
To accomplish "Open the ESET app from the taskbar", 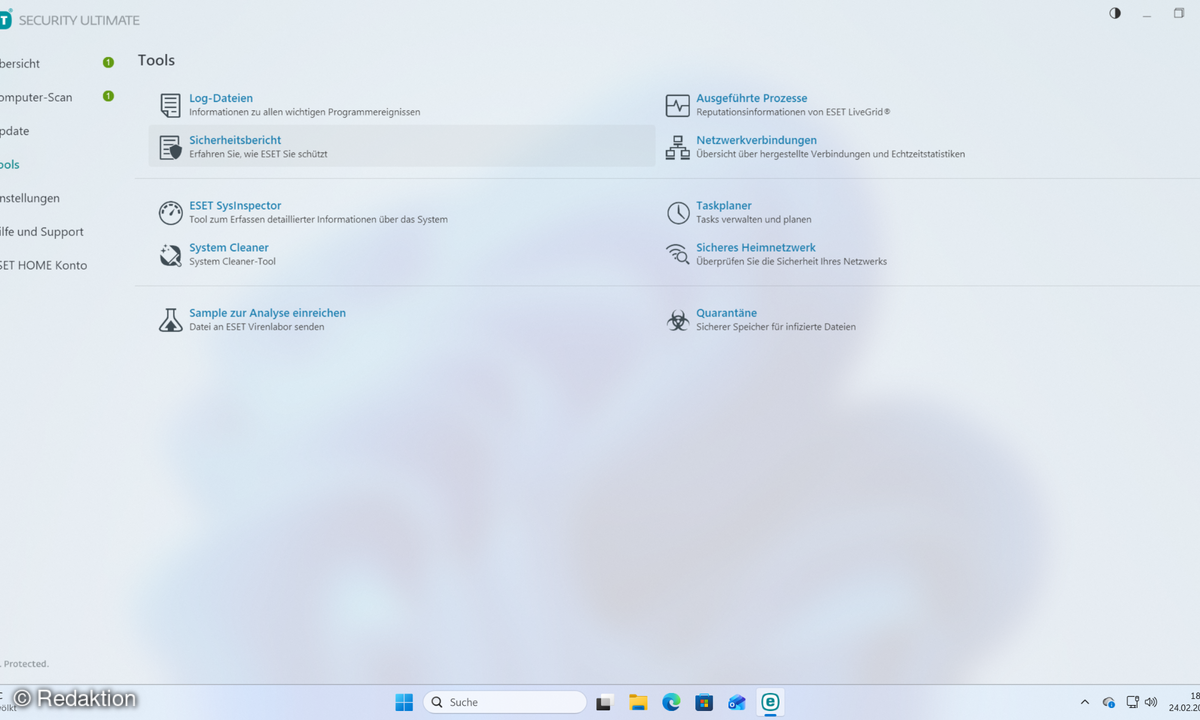I will pyautogui.click(x=770, y=702).
